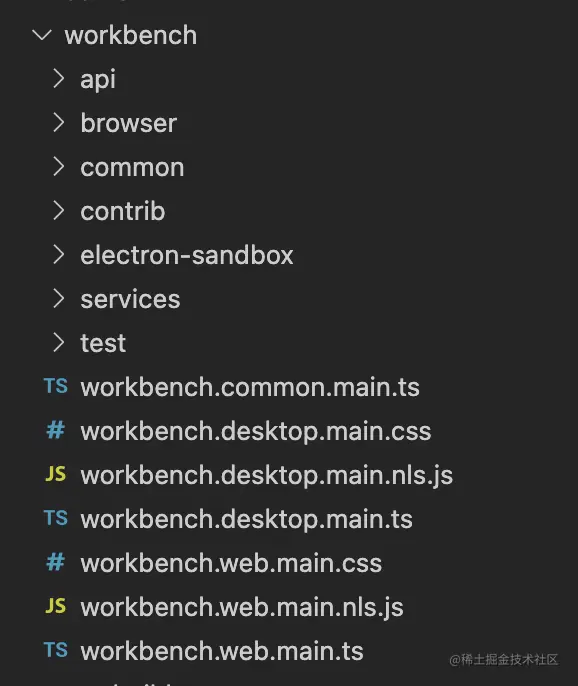Image resolution: width=578 pixels, height=686 pixels.
Task: Click the TS icon of workbench.common.main.ts
Action: pyautogui.click(x=56, y=386)
